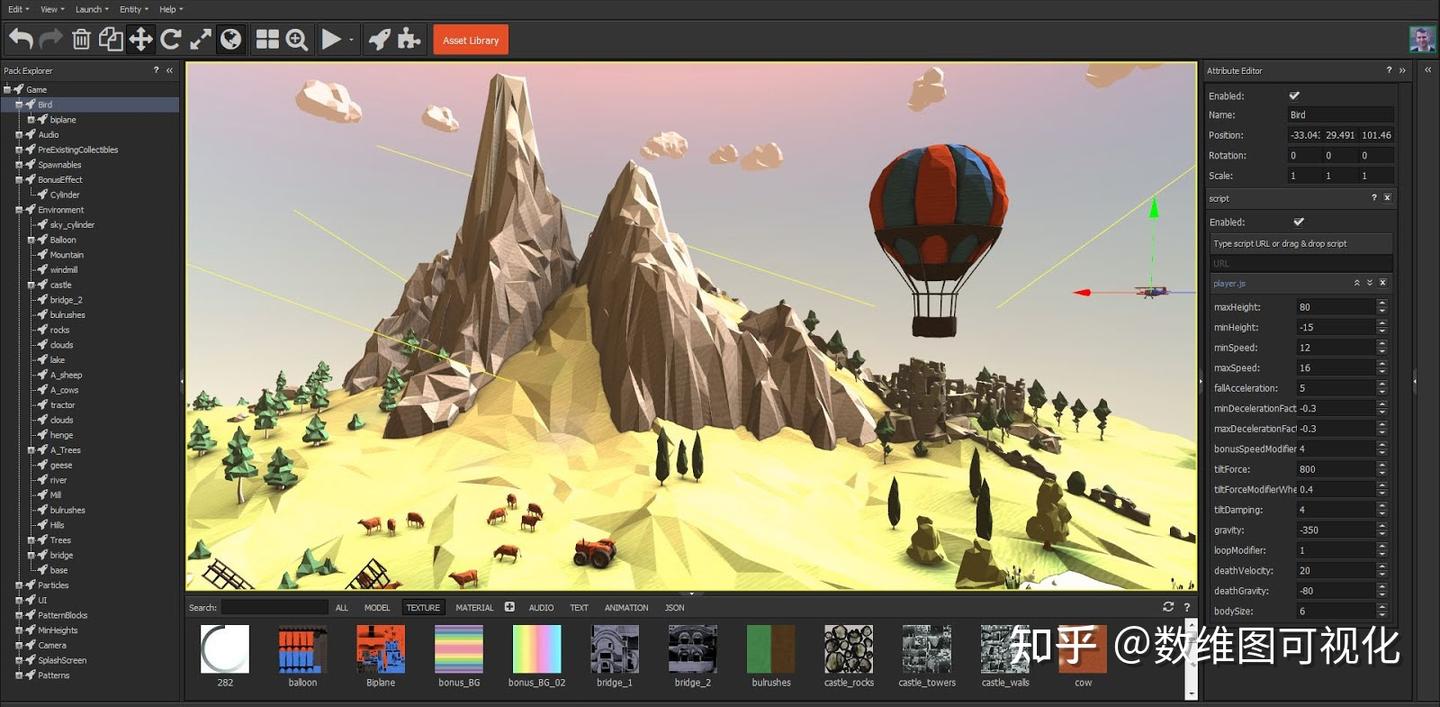This screenshot has width=1440, height=707.
Task: Click the Undo arrow icon
Action: point(20,39)
